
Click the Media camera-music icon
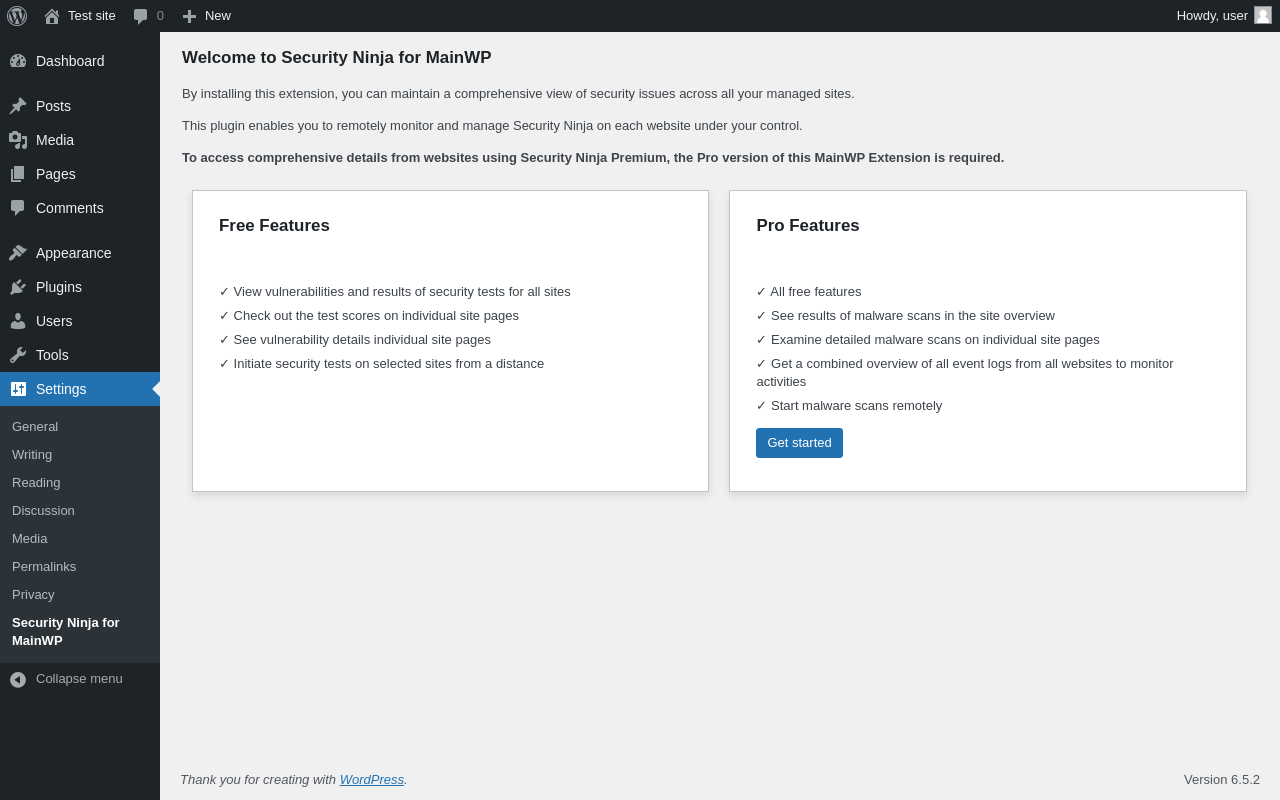pyautogui.click(x=18, y=140)
